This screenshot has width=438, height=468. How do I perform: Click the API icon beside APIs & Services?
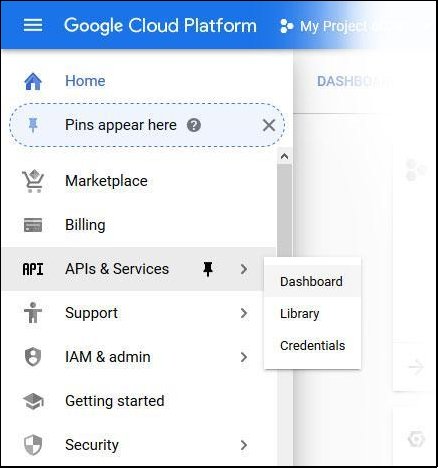tap(33, 269)
